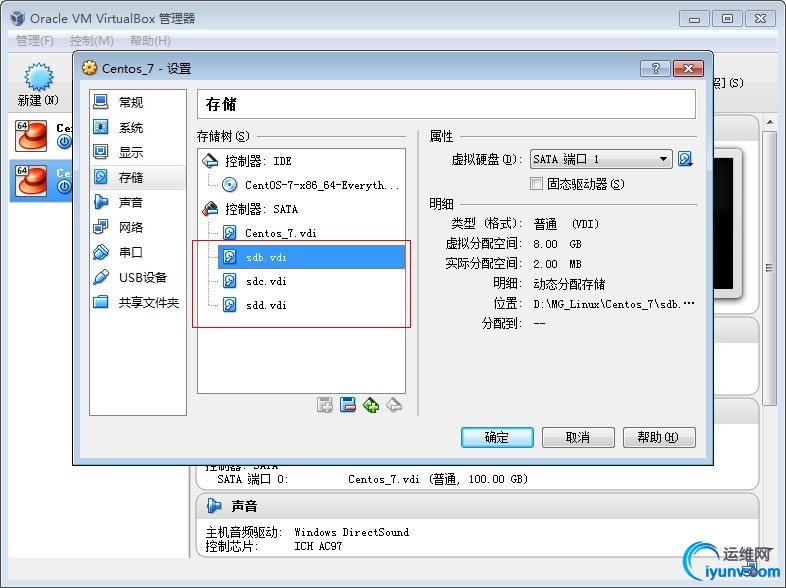Image resolution: width=786 pixels, height=588 pixels.
Task: Click the VM preview thumbnail in manager window
Action: [723, 224]
